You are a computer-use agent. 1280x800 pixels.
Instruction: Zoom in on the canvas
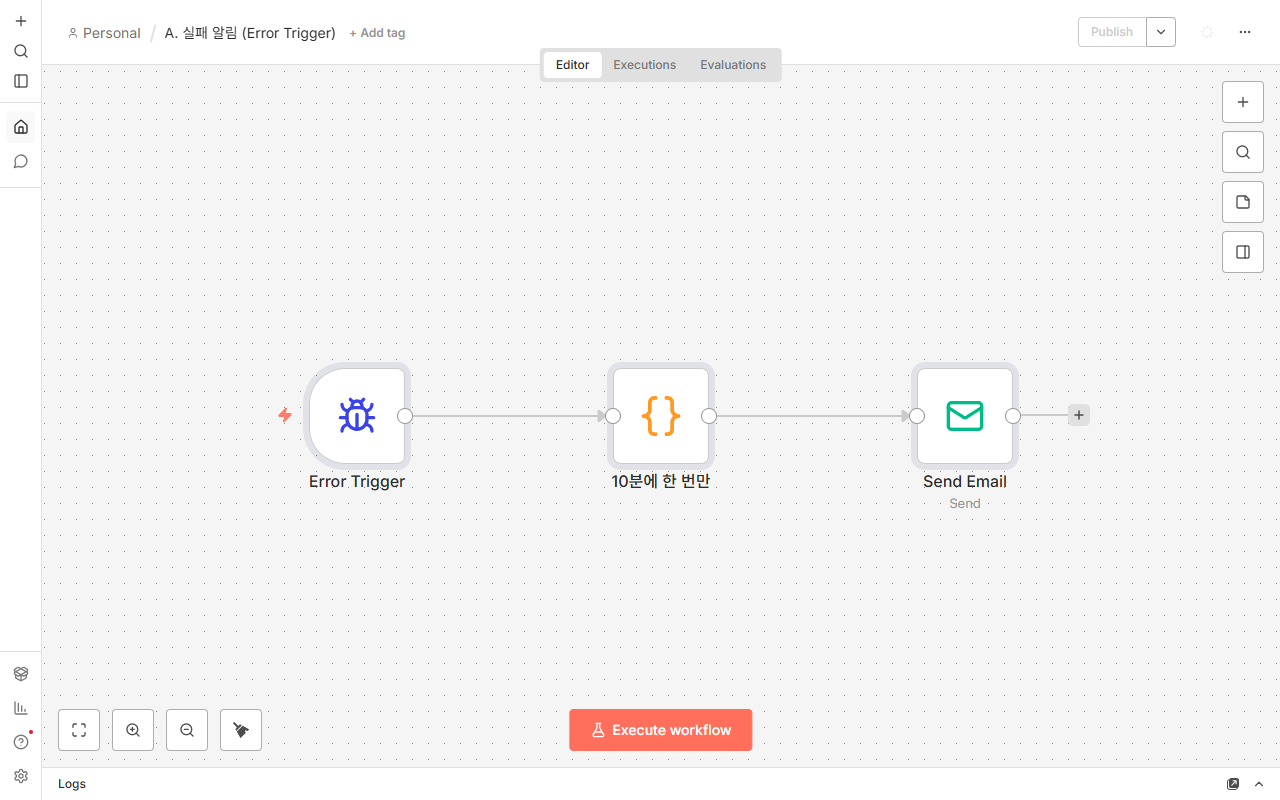pos(133,730)
